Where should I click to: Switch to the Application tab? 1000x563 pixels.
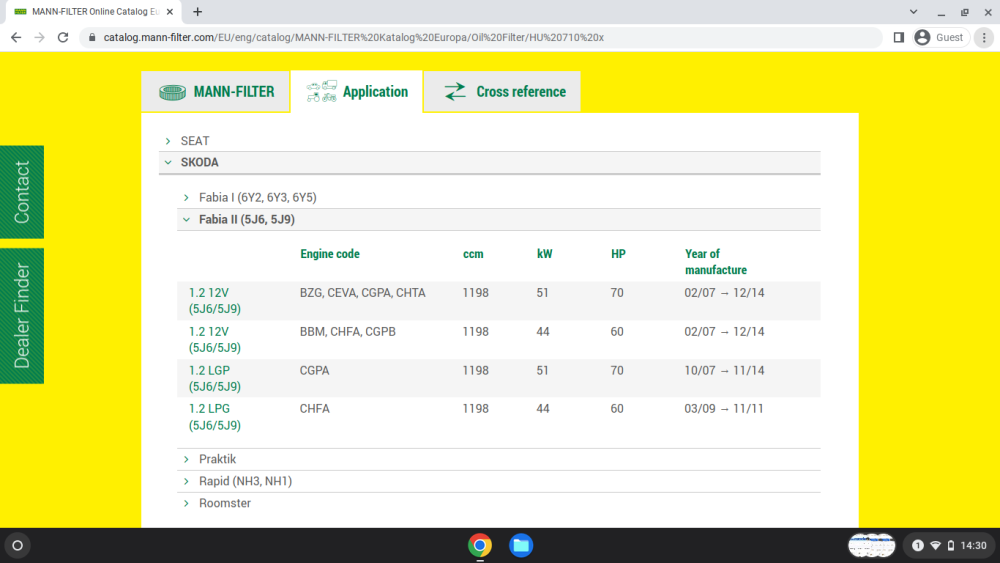coord(357,92)
